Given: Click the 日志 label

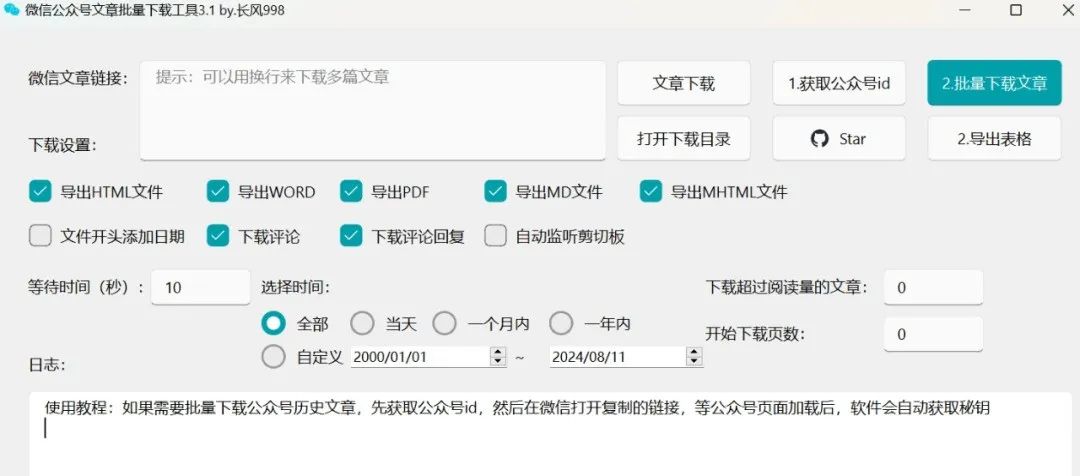Looking at the screenshot, I should pos(47,365).
